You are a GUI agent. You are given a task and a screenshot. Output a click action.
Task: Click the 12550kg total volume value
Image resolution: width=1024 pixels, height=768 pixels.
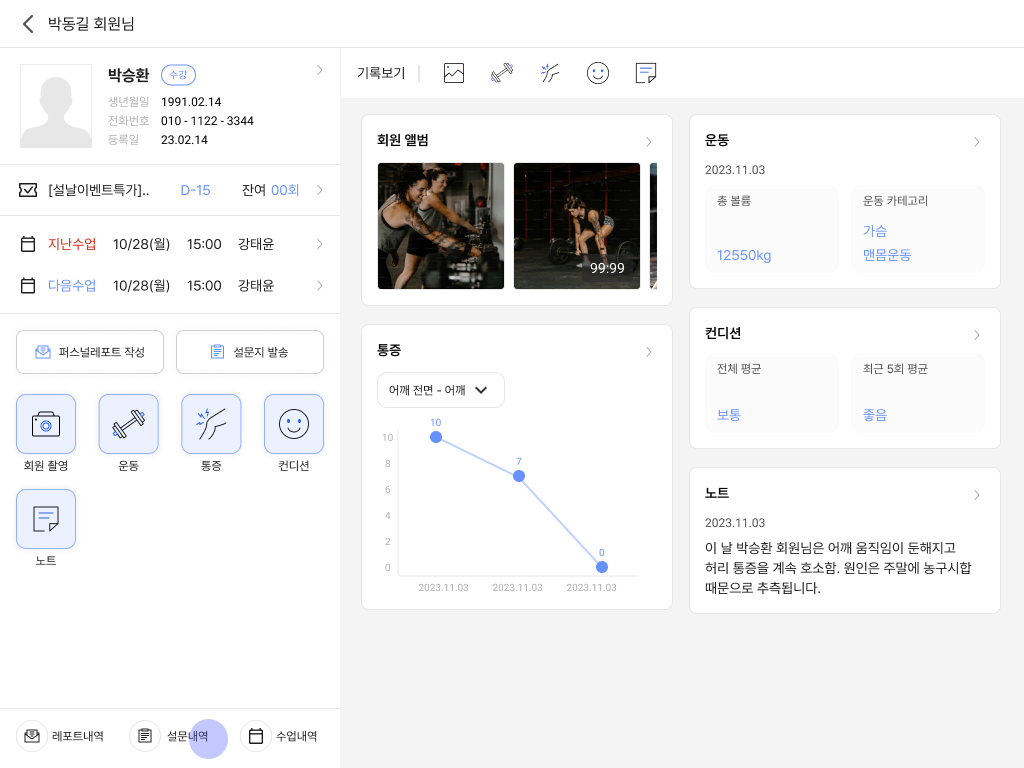tap(744, 255)
